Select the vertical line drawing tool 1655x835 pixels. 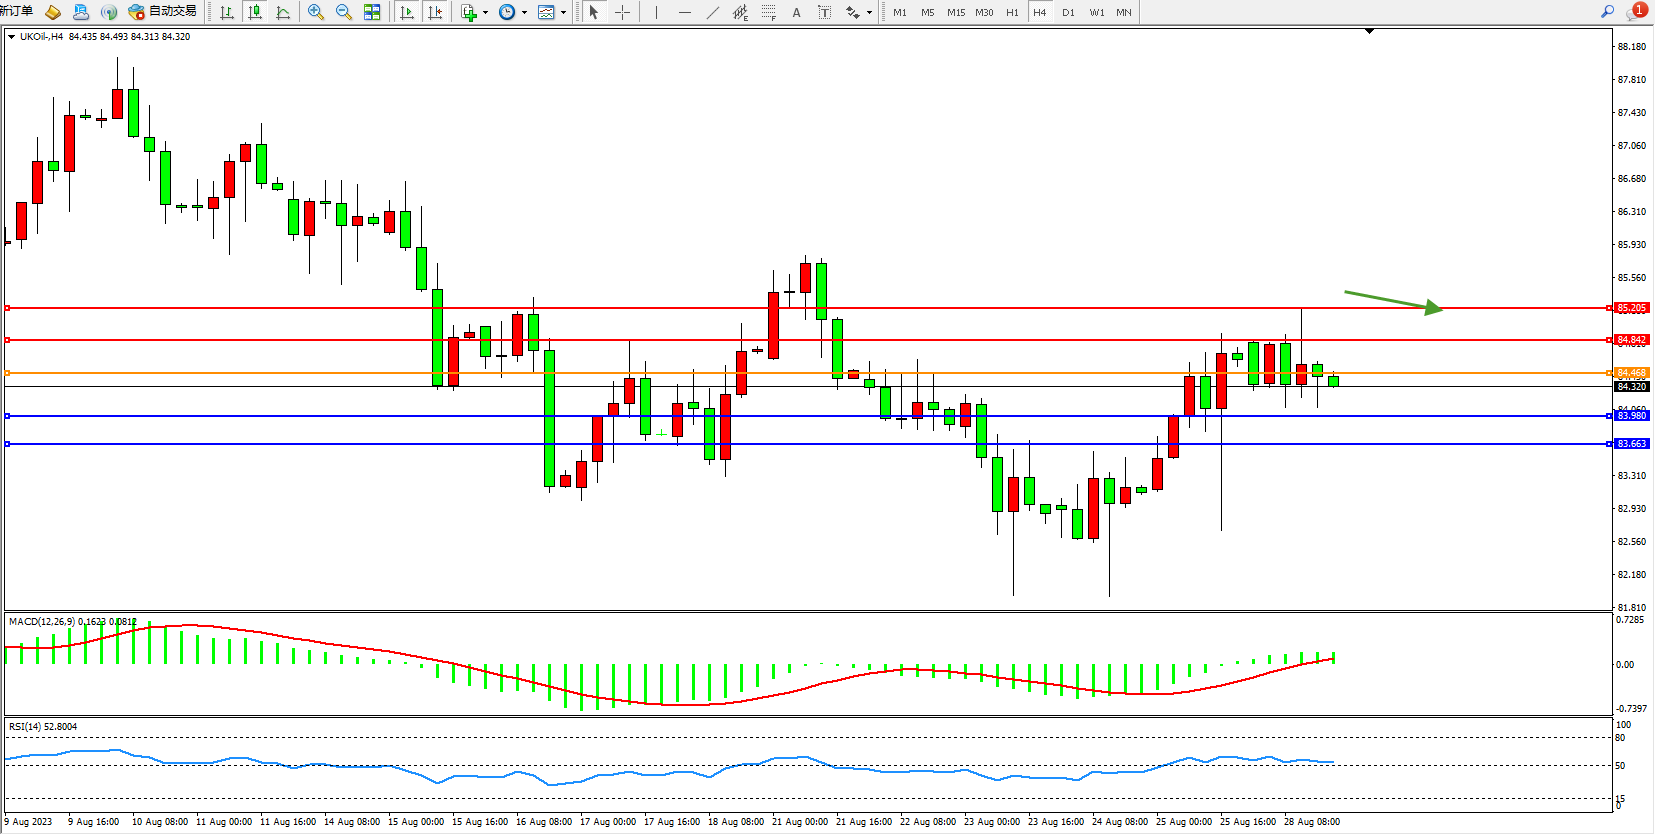tap(656, 12)
